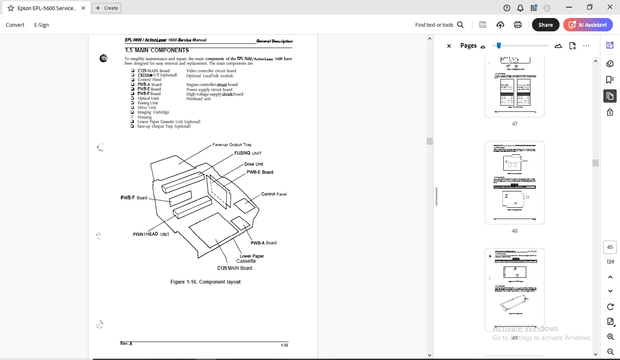This screenshot has width=620, height=360.
Task: Open the protect lock sidebar icon
Action: [x=610, y=112]
